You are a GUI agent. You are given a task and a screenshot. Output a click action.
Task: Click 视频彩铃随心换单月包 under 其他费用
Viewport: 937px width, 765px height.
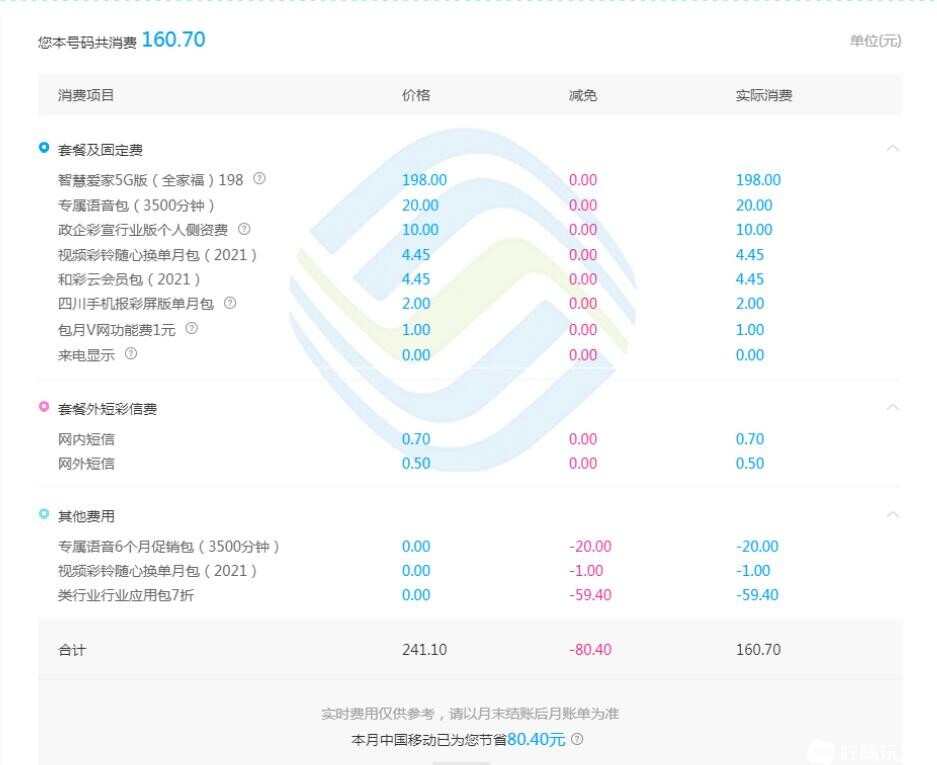pyautogui.click(x=158, y=571)
